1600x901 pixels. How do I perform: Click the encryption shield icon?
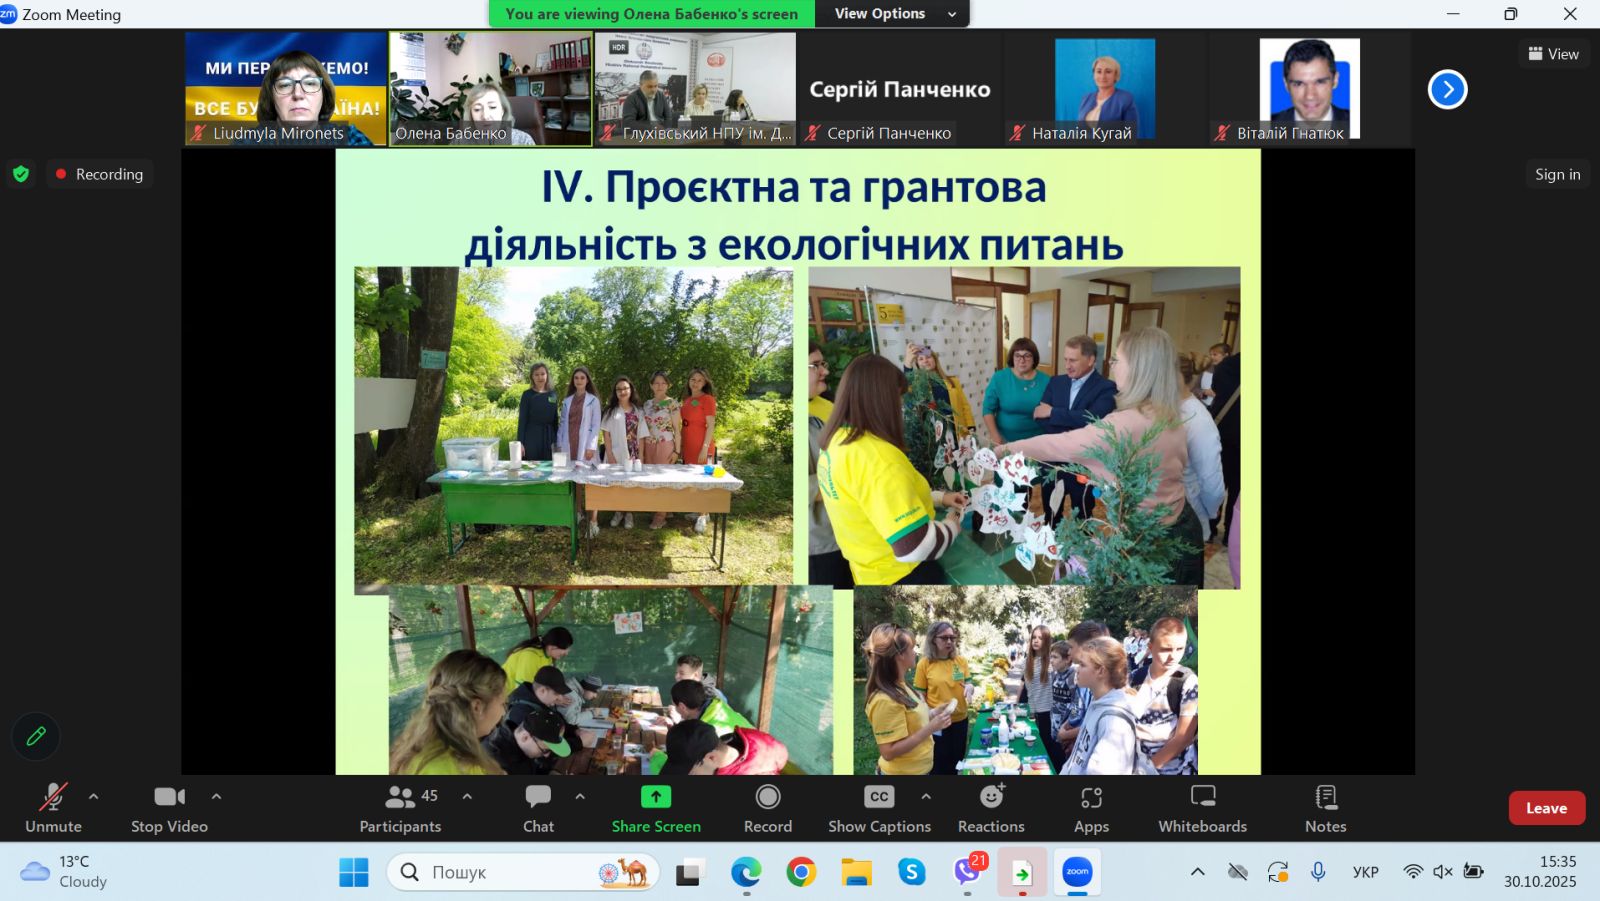(21, 174)
